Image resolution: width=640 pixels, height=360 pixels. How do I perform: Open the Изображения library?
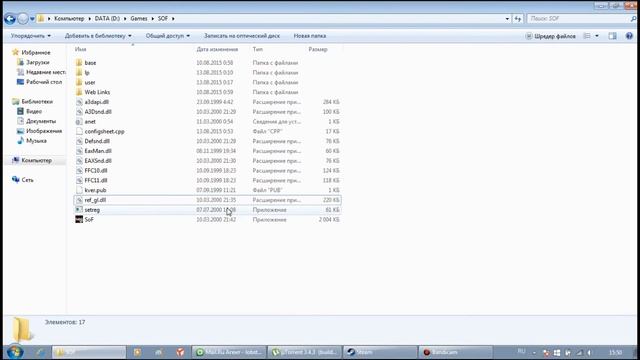tap(44, 131)
